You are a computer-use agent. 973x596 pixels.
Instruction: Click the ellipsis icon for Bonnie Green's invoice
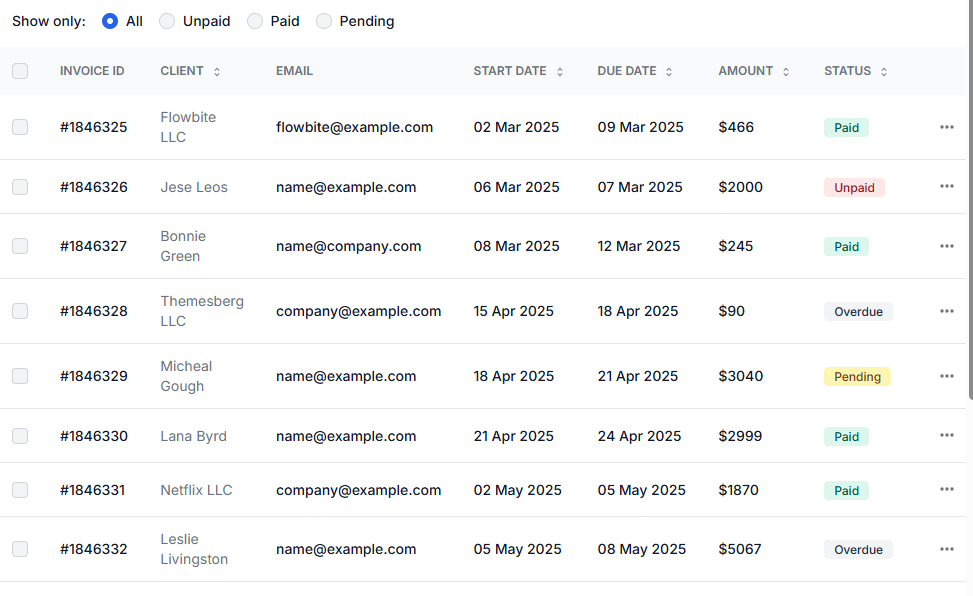click(x=946, y=246)
